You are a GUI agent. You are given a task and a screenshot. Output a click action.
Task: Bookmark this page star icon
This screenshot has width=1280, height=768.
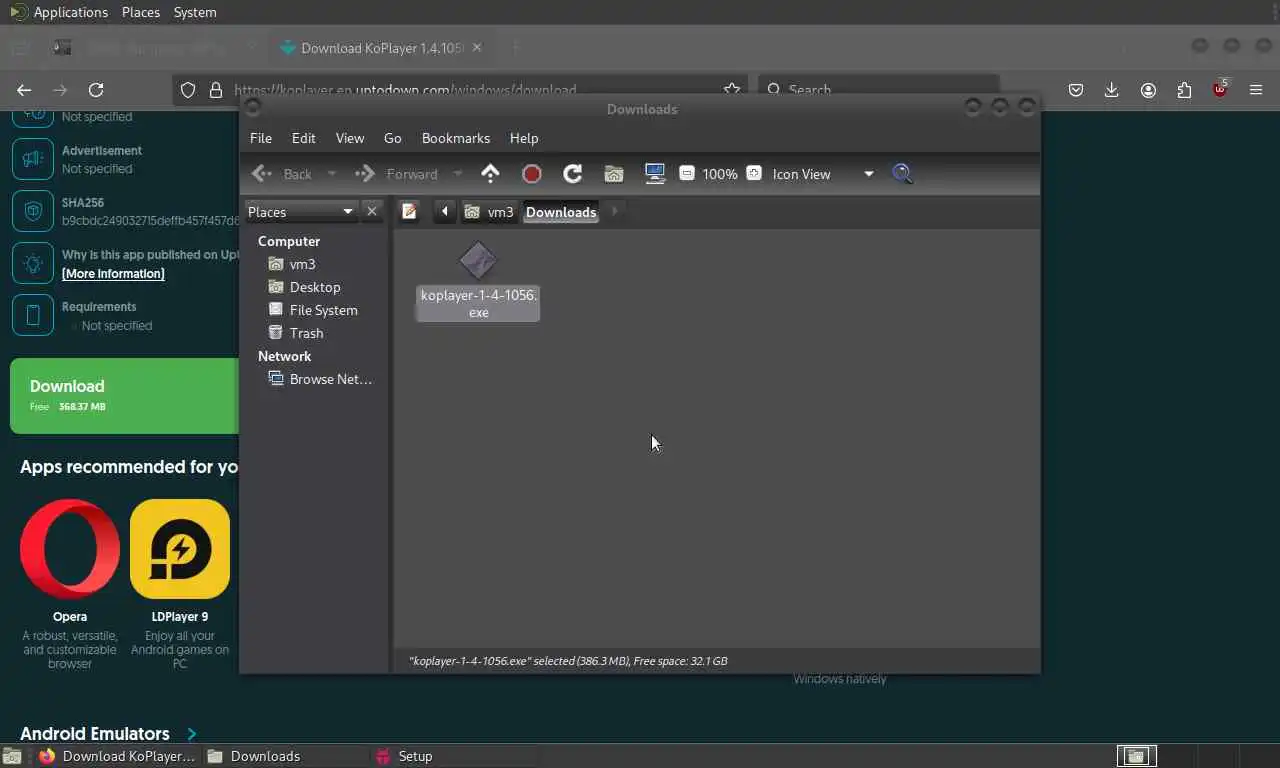click(732, 90)
